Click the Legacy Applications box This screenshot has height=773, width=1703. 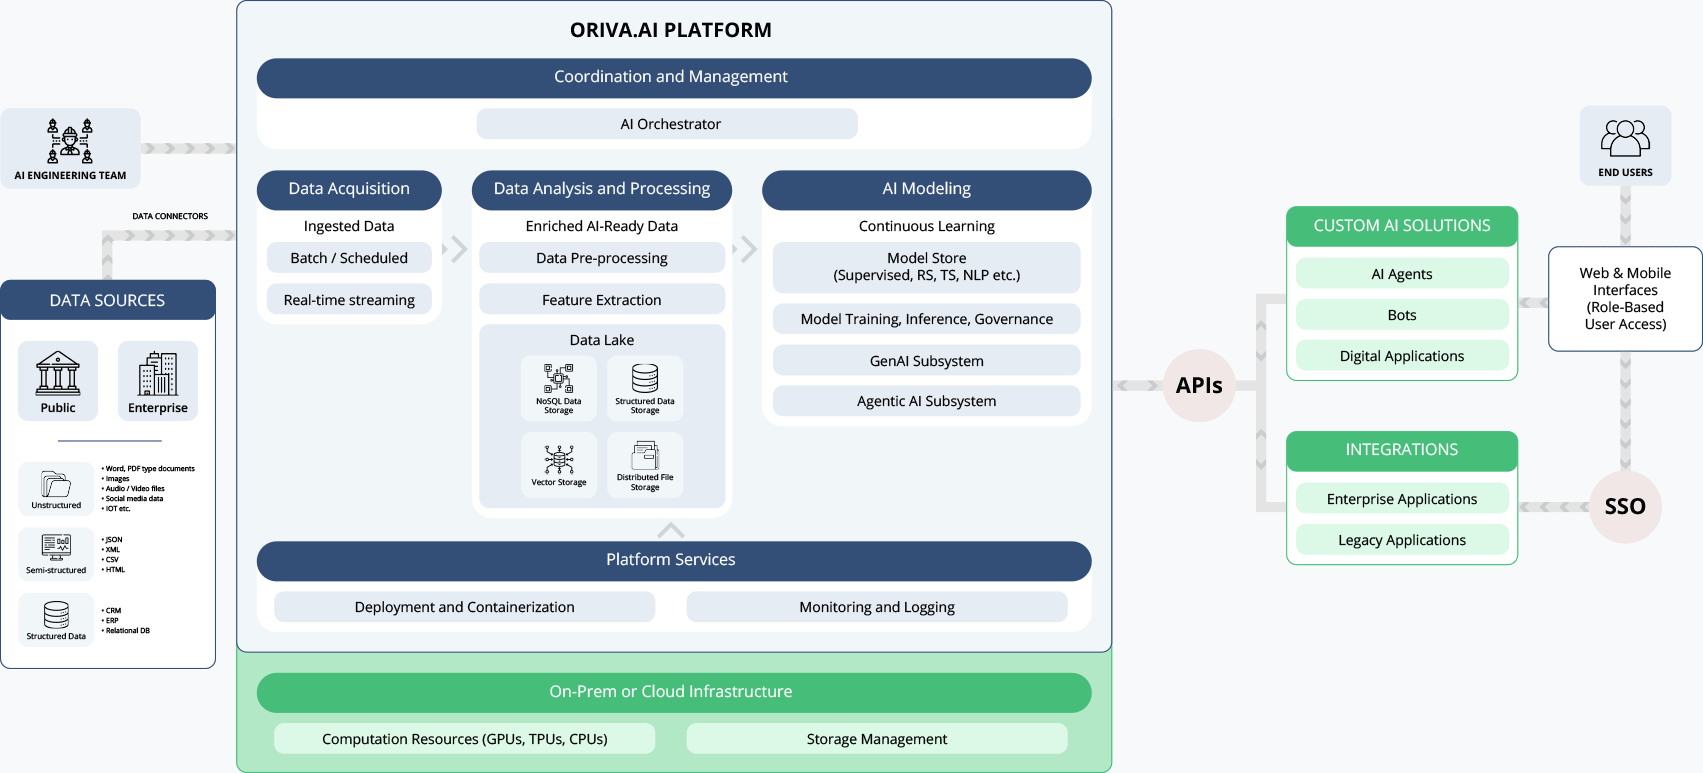point(1402,540)
